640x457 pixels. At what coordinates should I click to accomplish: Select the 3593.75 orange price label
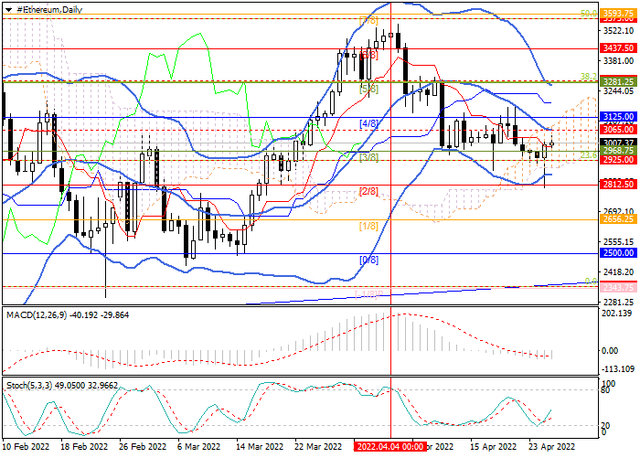click(618, 13)
